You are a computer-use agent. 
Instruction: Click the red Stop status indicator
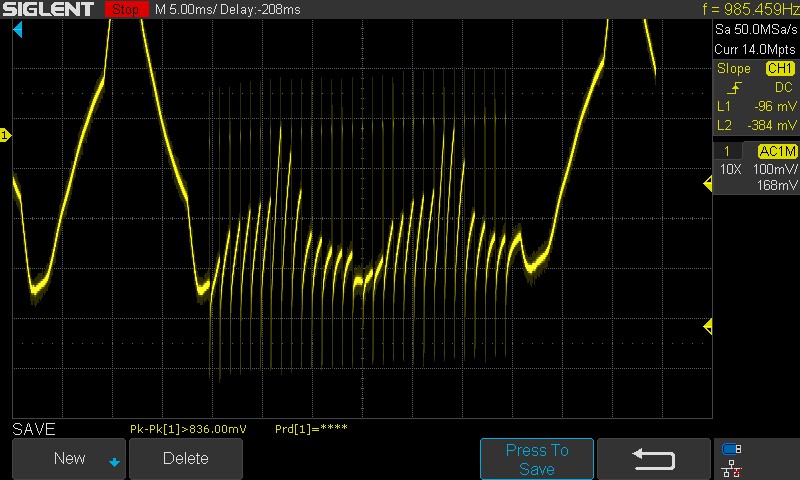[127, 9]
